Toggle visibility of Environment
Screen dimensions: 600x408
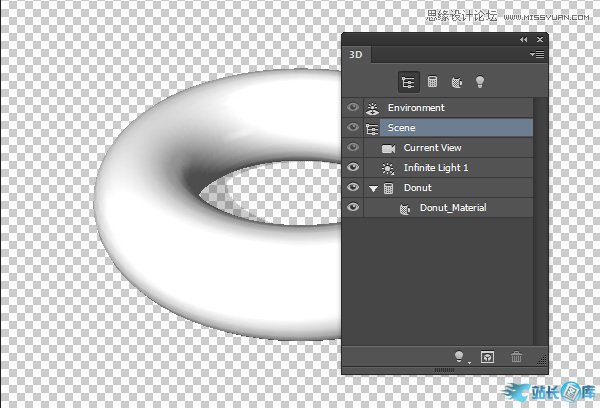click(352, 108)
